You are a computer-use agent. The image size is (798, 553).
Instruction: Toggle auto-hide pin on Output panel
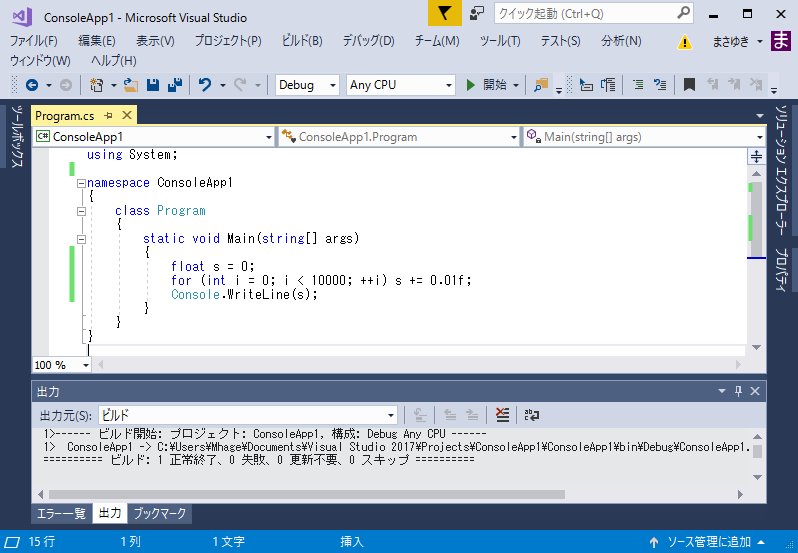coord(738,391)
